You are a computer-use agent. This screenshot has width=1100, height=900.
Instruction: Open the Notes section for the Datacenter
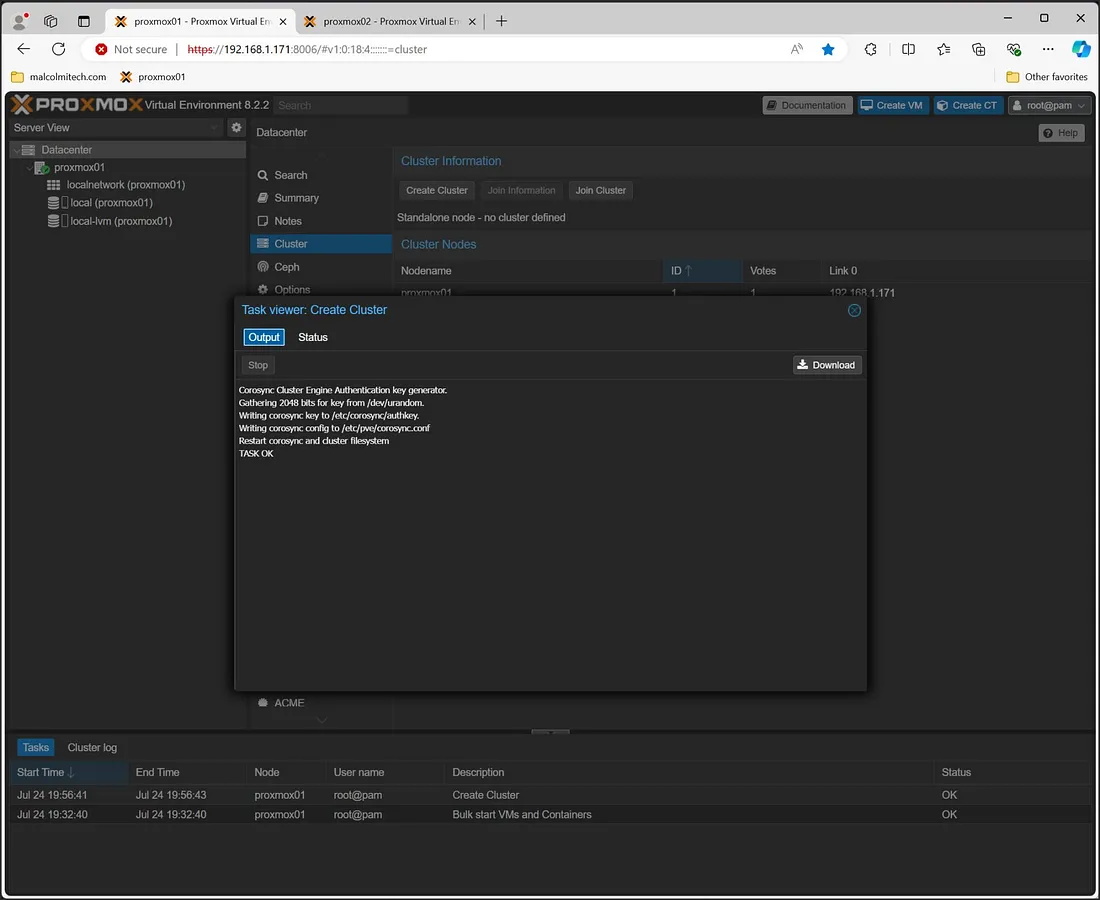tap(288, 220)
